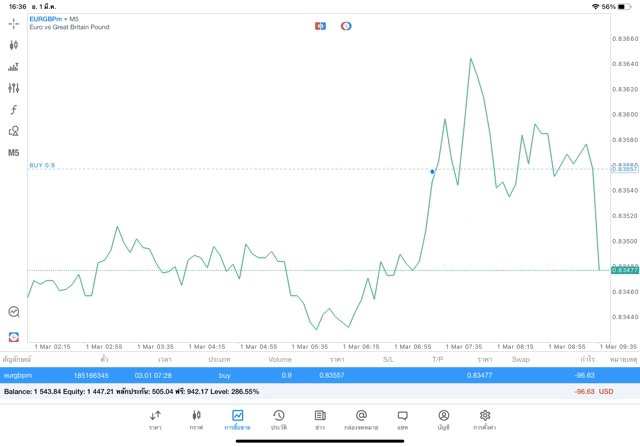
Task: Tap the BUY 0.9 order line label
Action: click(x=42, y=165)
